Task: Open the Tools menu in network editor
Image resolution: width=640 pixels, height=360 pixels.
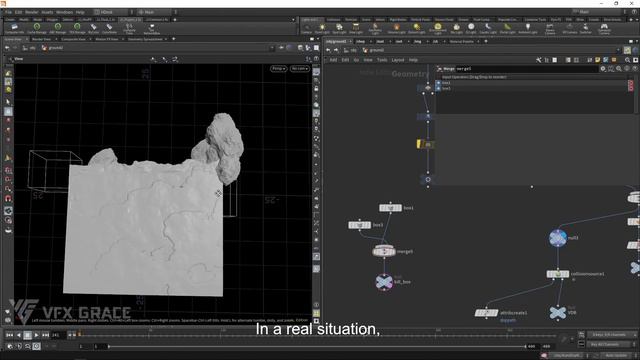Action: pyautogui.click(x=382, y=60)
